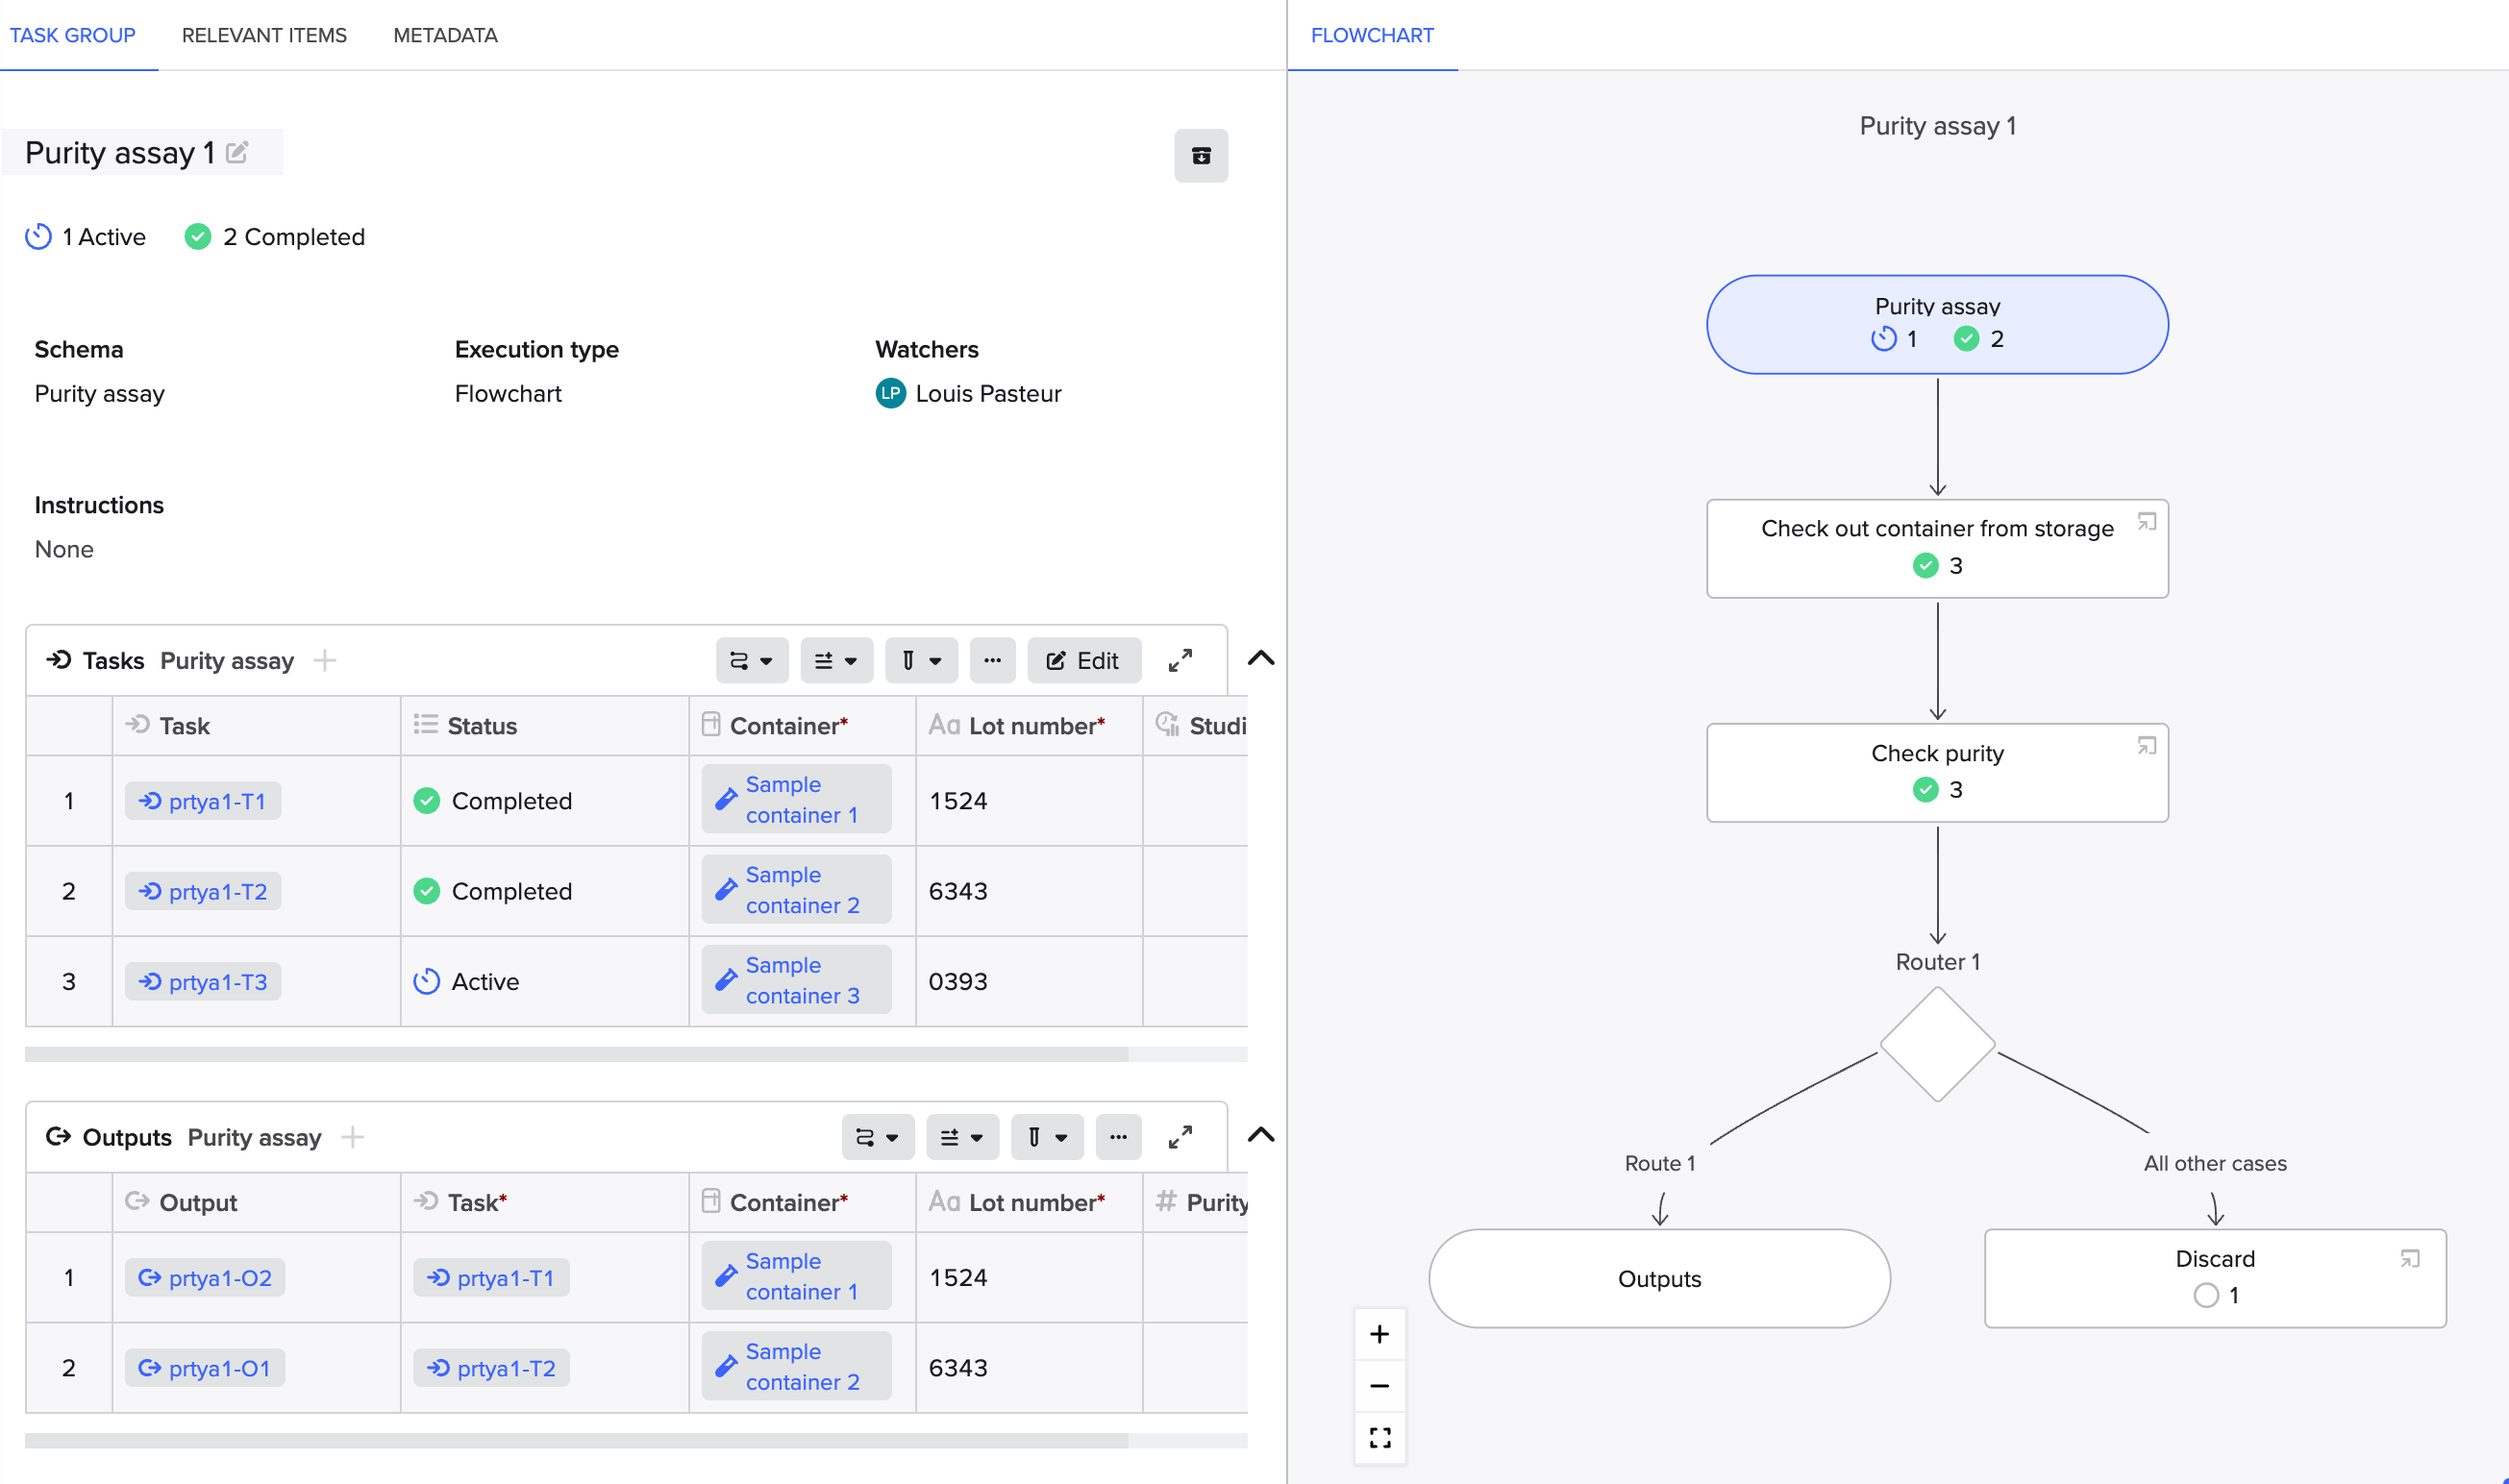The height and width of the screenshot is (1484, 2509).
Task: Open output prtya1-O2
Action: [x=205, y=1278]
